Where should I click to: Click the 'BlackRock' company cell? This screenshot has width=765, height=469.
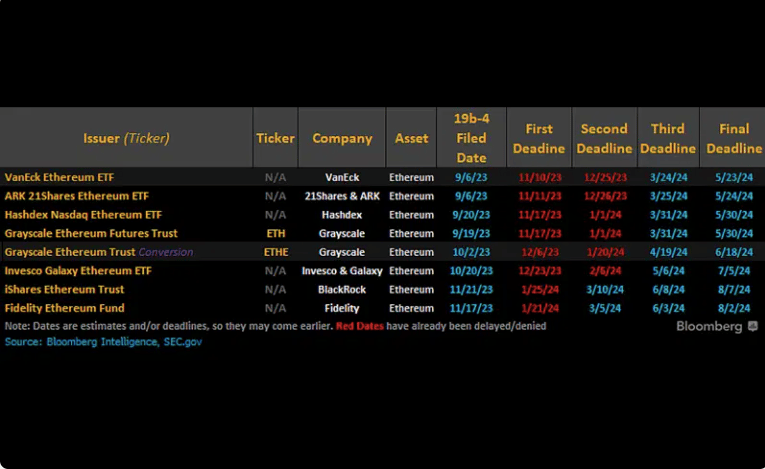coord(342,289)
